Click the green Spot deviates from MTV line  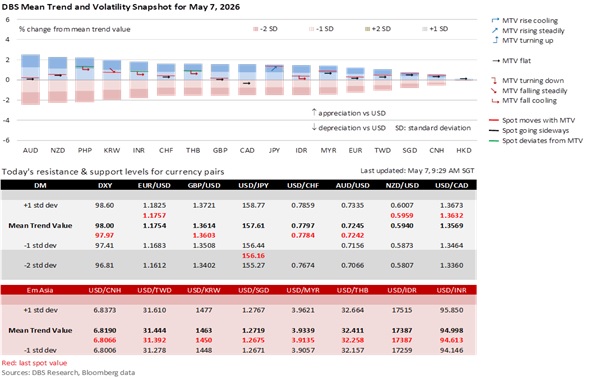pos(494,141)
